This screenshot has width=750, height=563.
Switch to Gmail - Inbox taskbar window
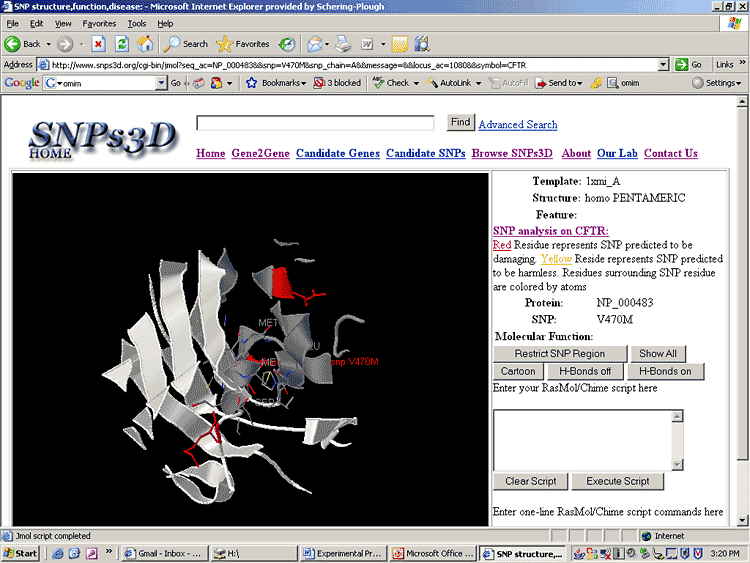(x=165, y=553)
